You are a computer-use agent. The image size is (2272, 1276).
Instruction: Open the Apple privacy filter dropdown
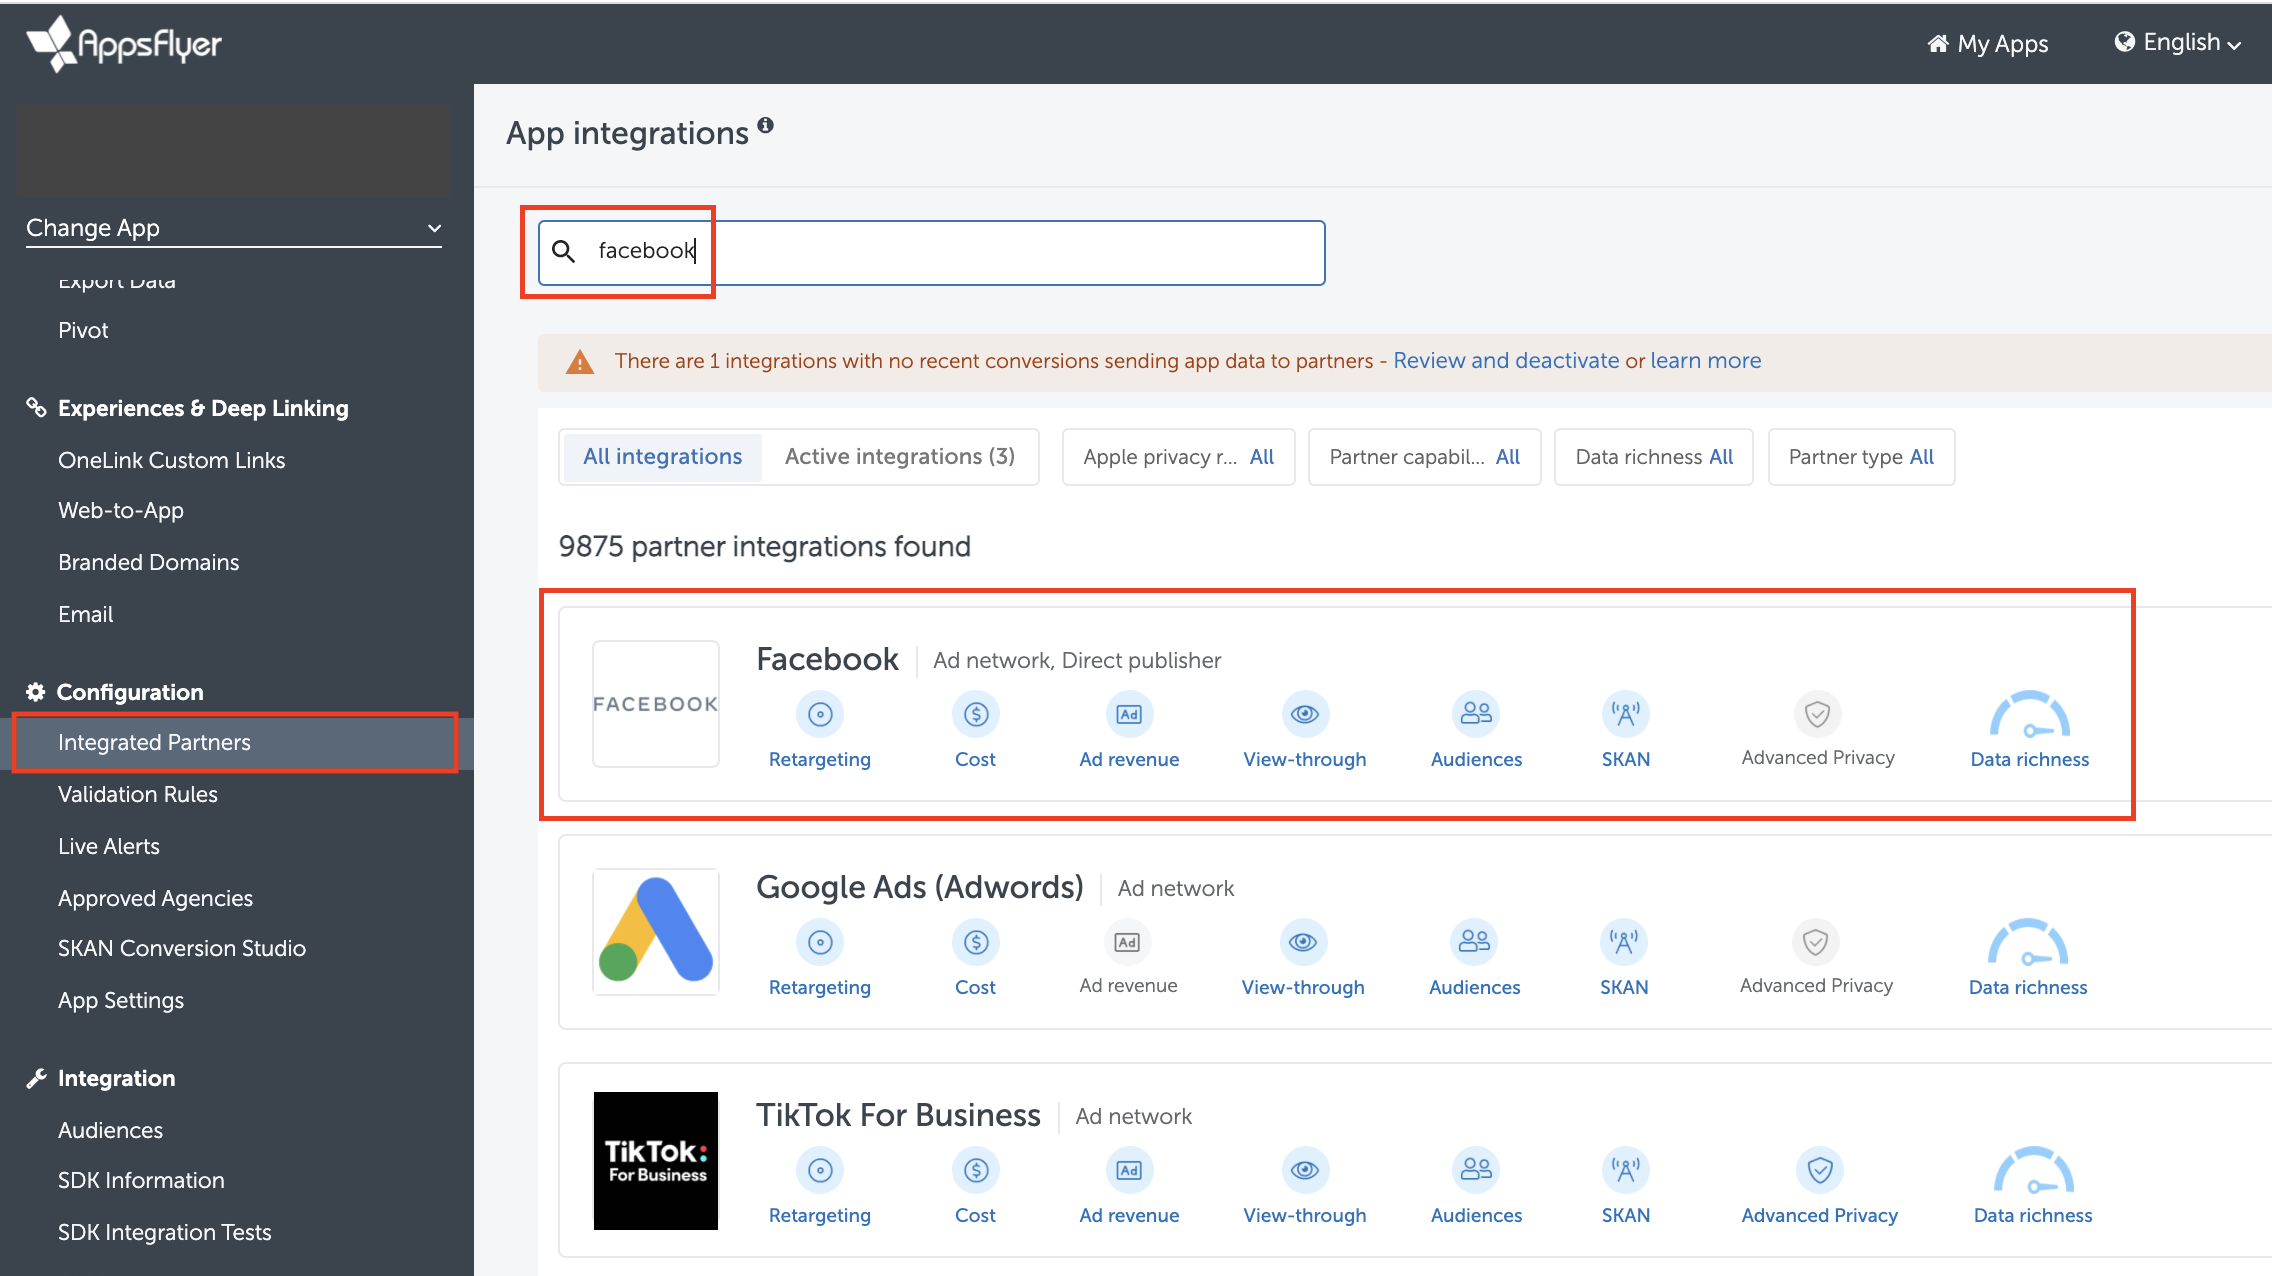[1178, 457]
